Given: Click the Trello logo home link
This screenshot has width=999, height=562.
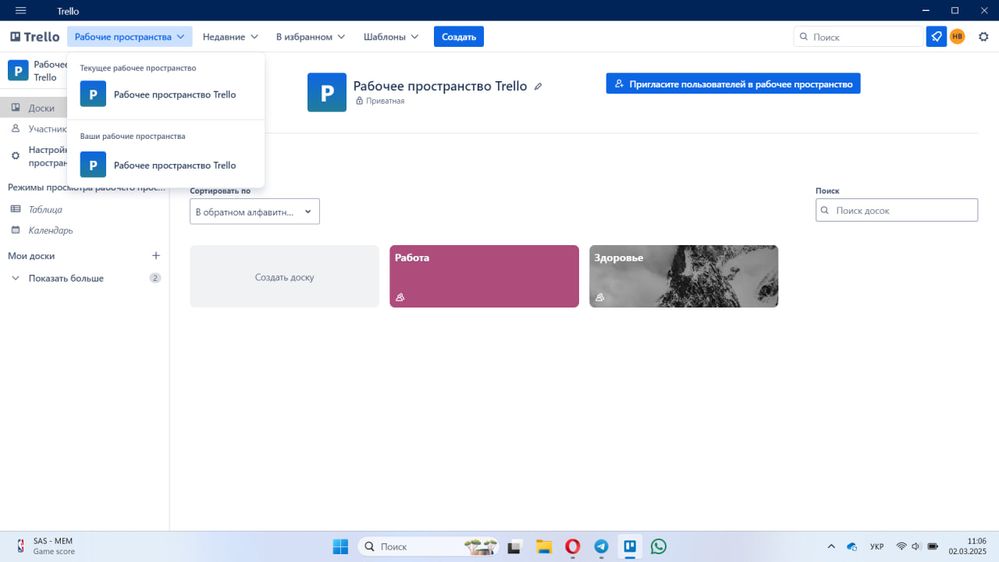Looking at the screenshot, I should pyautogui.click(x=35, y=37).
